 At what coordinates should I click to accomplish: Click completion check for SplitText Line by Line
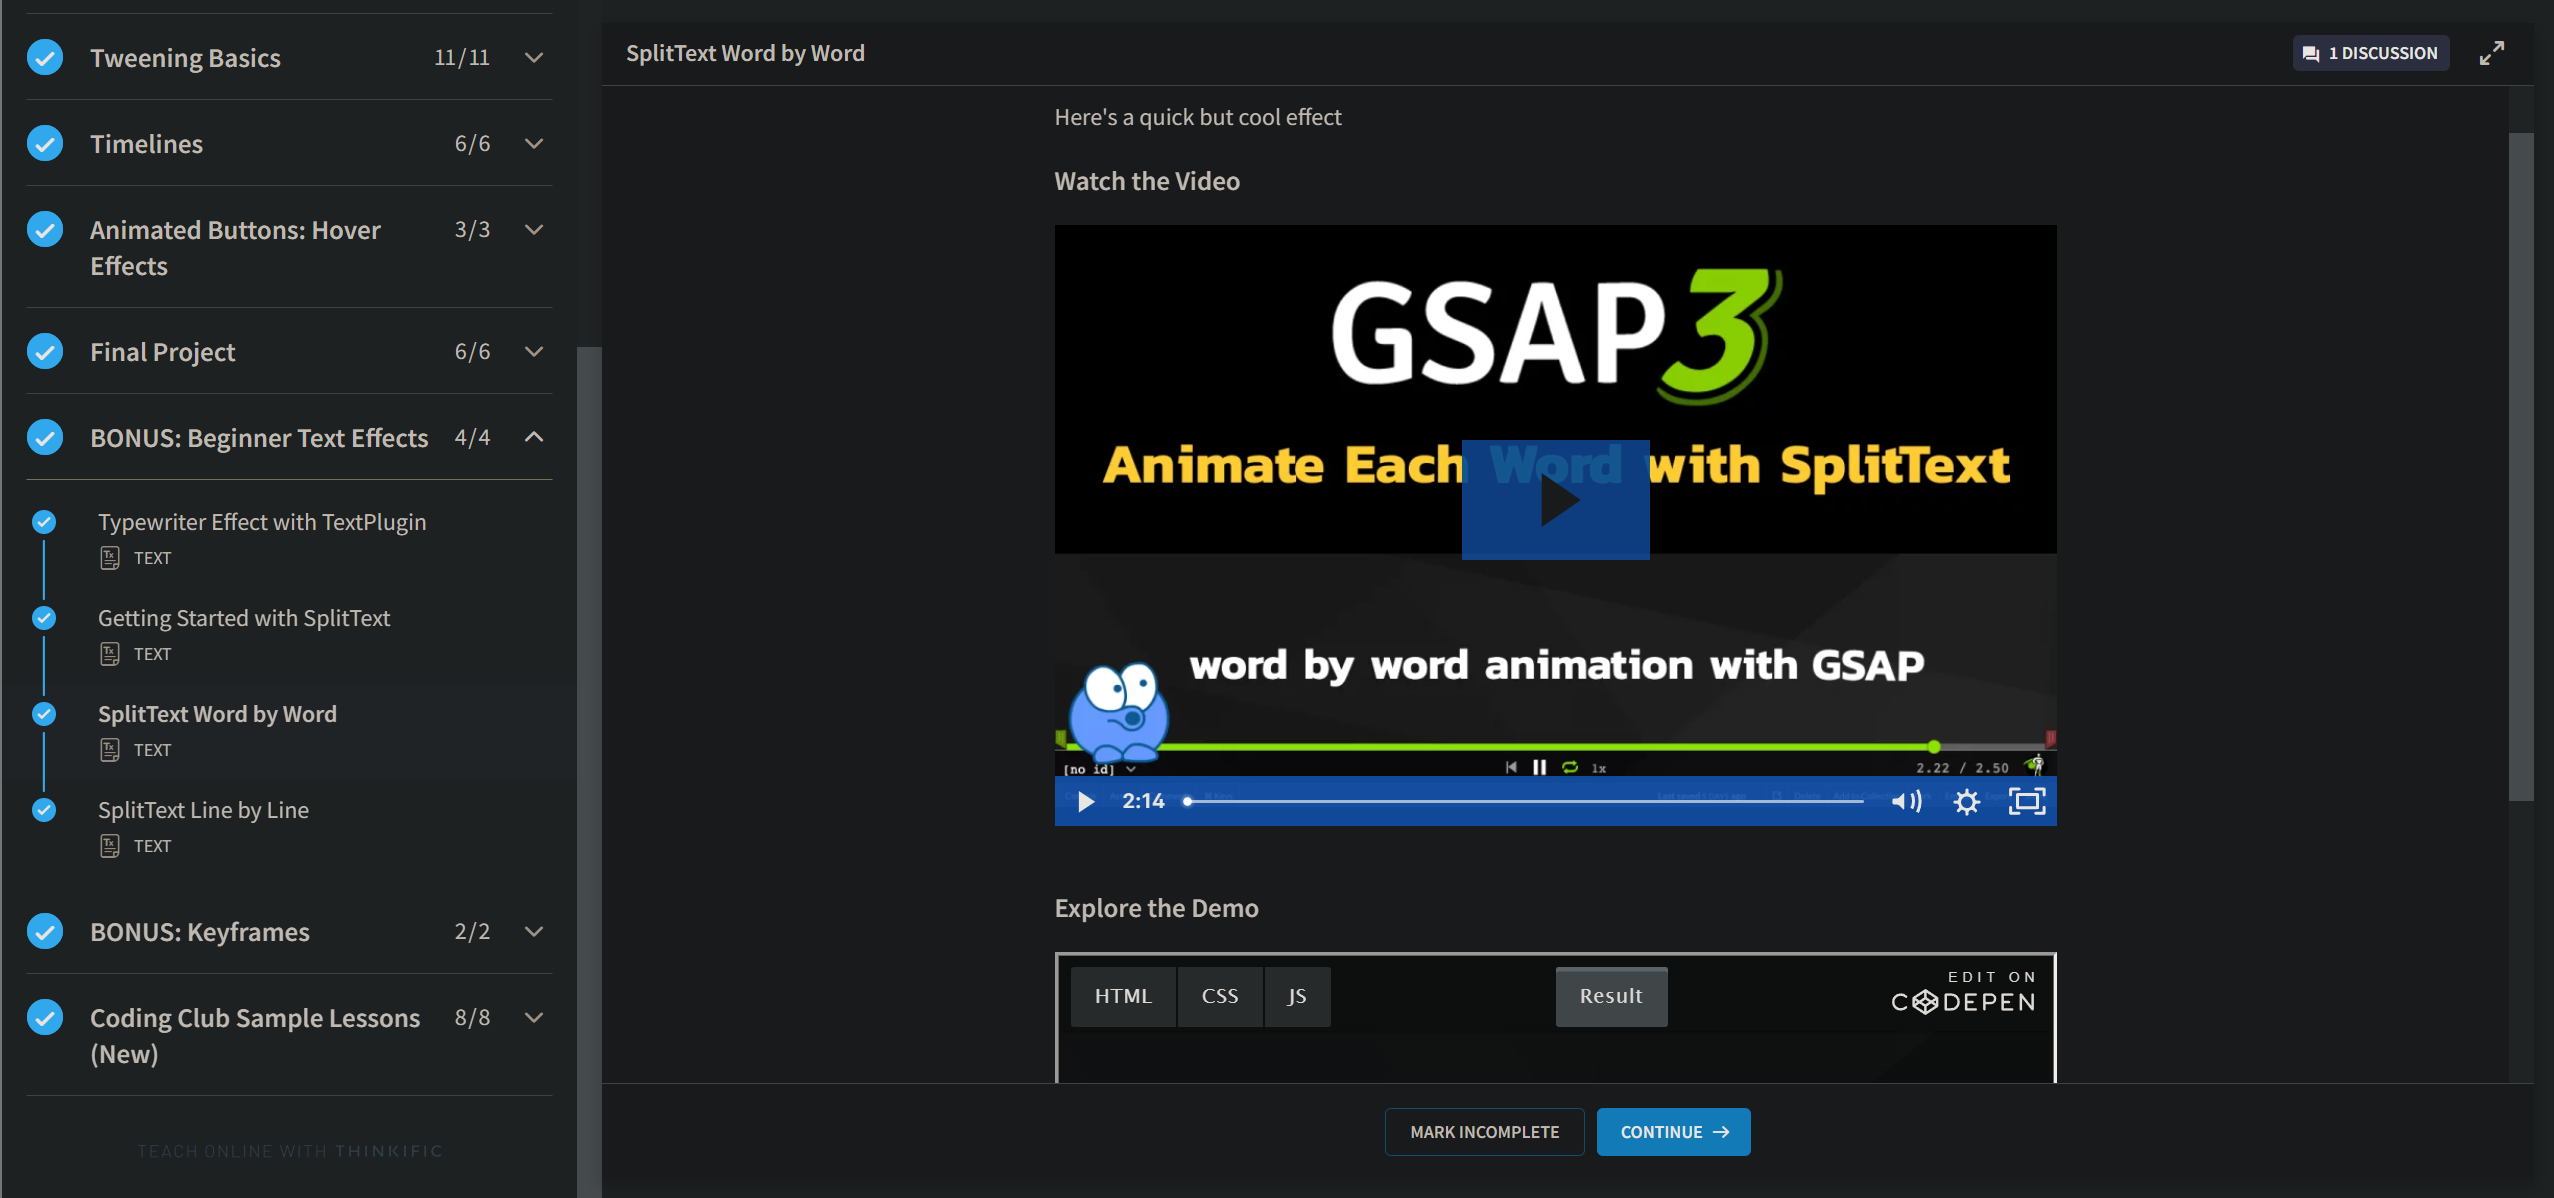pos(44,810)
